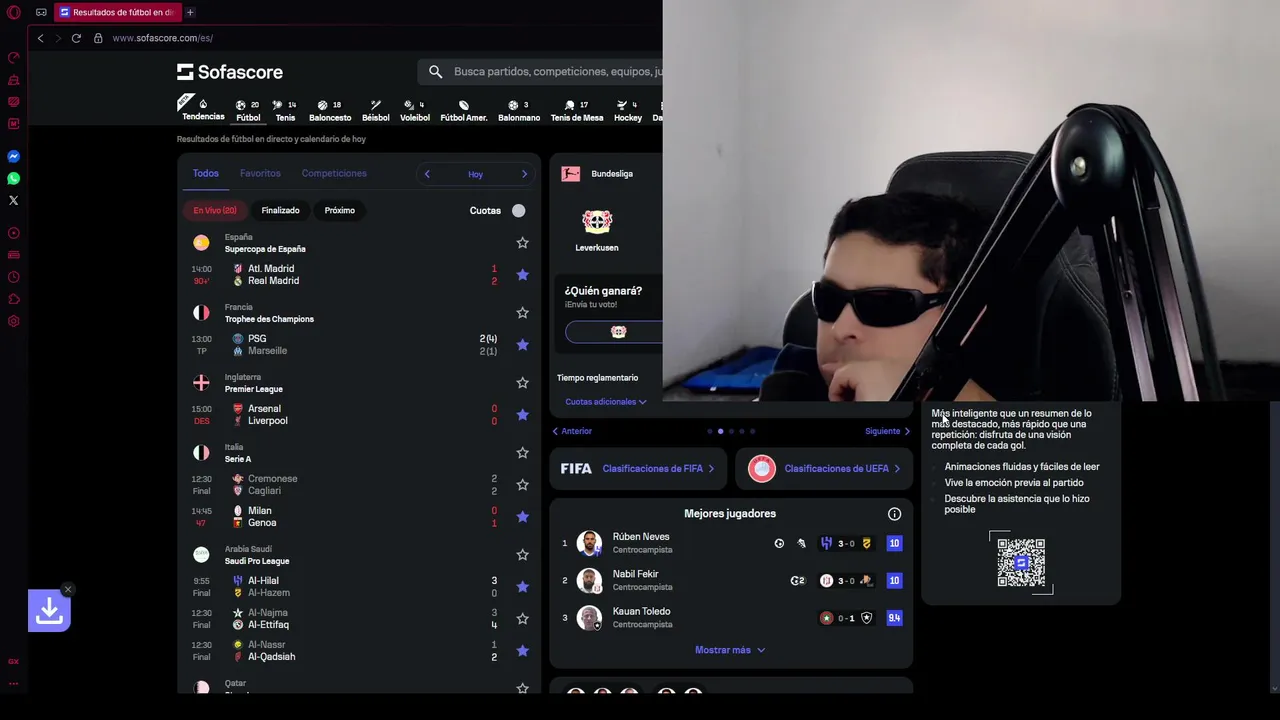The height and width of the screenshot is (720, 1280).
Task: Open WhatsApp in Opera sidebar
Action: [x=14, y=179]
